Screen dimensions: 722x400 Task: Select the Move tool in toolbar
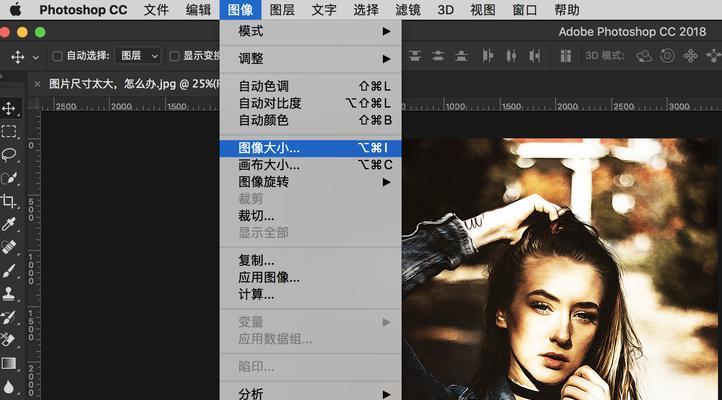tap(9, 109)
